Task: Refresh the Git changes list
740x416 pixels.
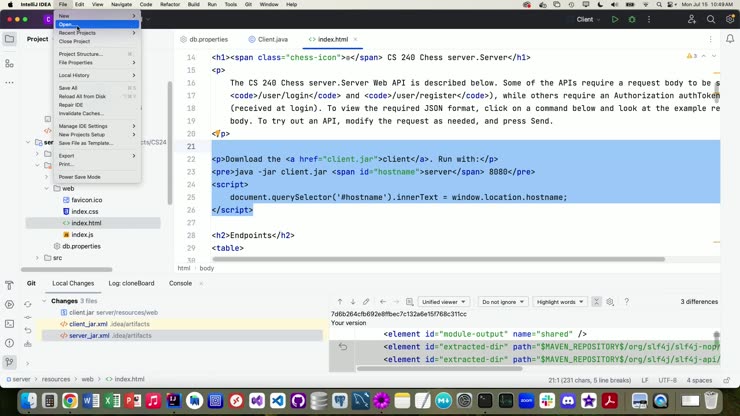Action: (28, 305)
